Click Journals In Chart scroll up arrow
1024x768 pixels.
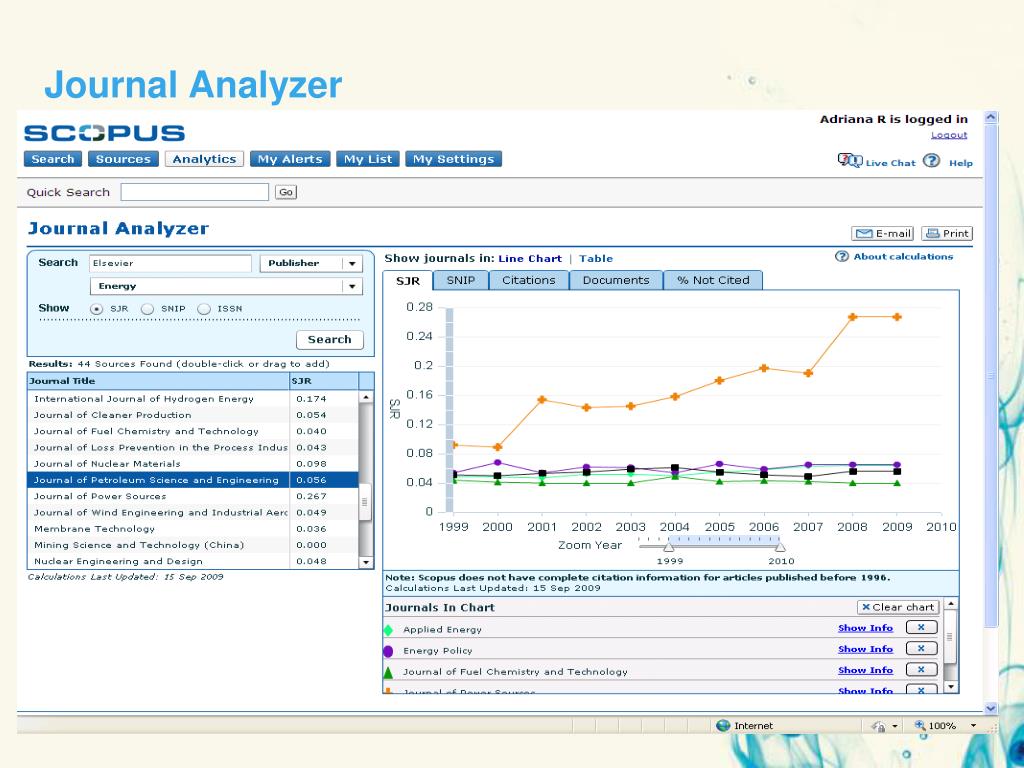(951, 604)
